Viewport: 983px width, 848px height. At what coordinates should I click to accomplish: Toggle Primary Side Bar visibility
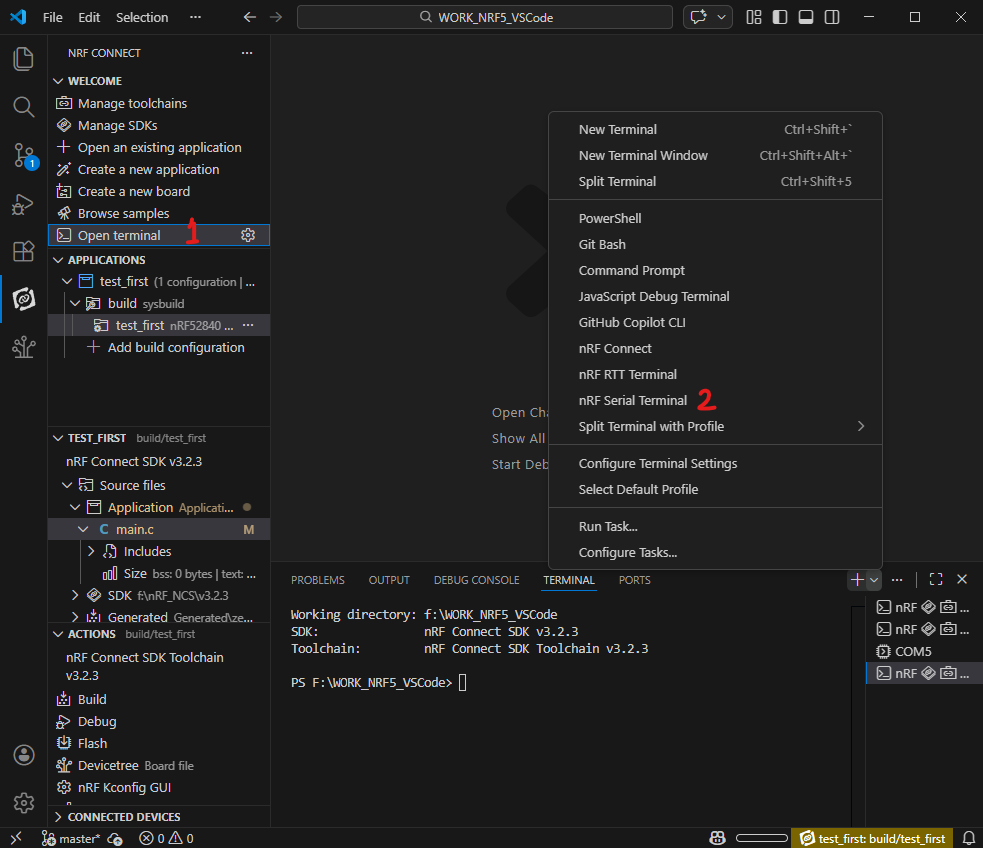[x=780, y=17]
